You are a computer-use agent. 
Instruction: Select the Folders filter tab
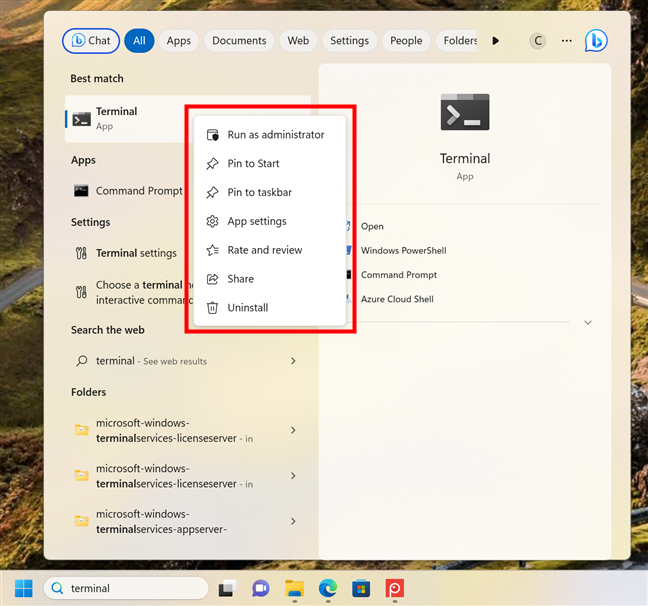pos(457,41)
